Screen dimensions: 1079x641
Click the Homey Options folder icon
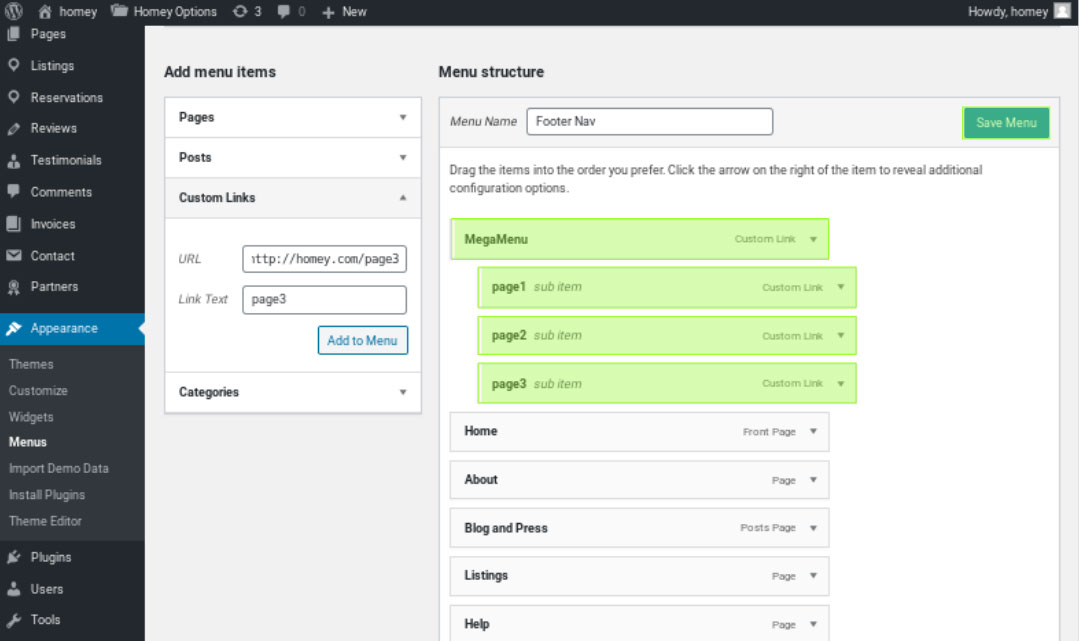119,11
